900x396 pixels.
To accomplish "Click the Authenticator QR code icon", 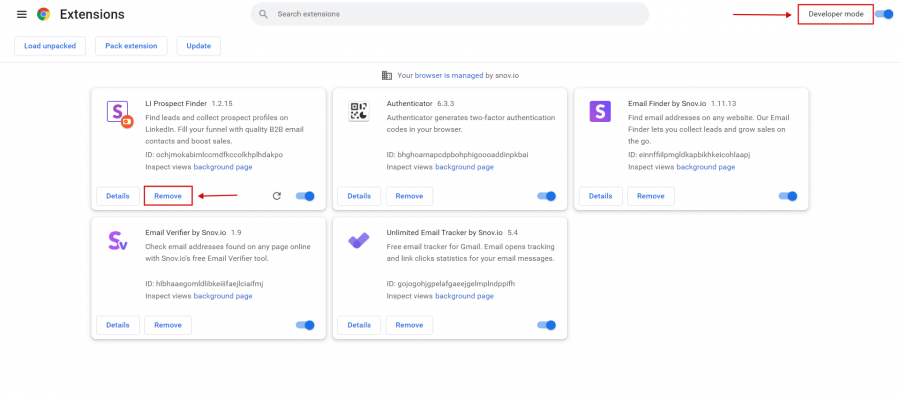I will pos(359,111).
